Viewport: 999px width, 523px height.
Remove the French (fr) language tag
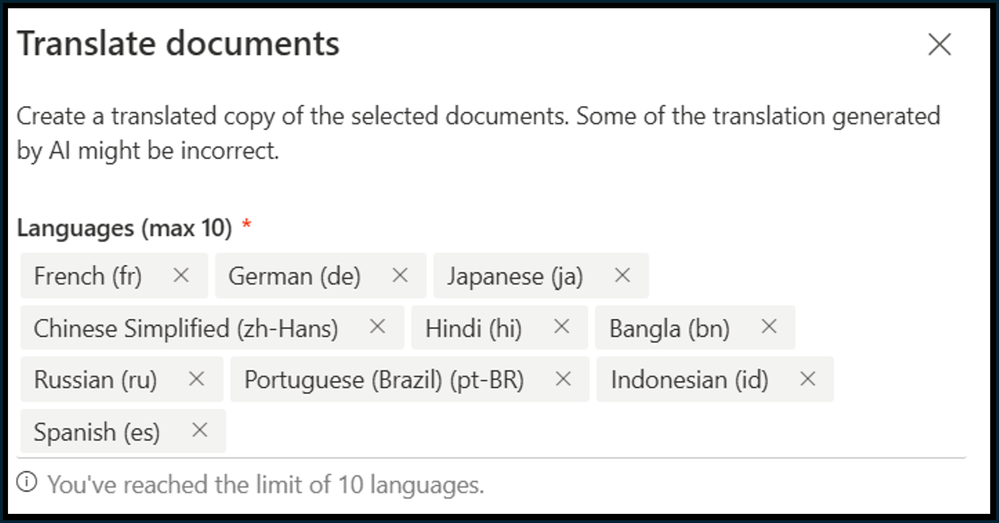(x=181, y=275)
